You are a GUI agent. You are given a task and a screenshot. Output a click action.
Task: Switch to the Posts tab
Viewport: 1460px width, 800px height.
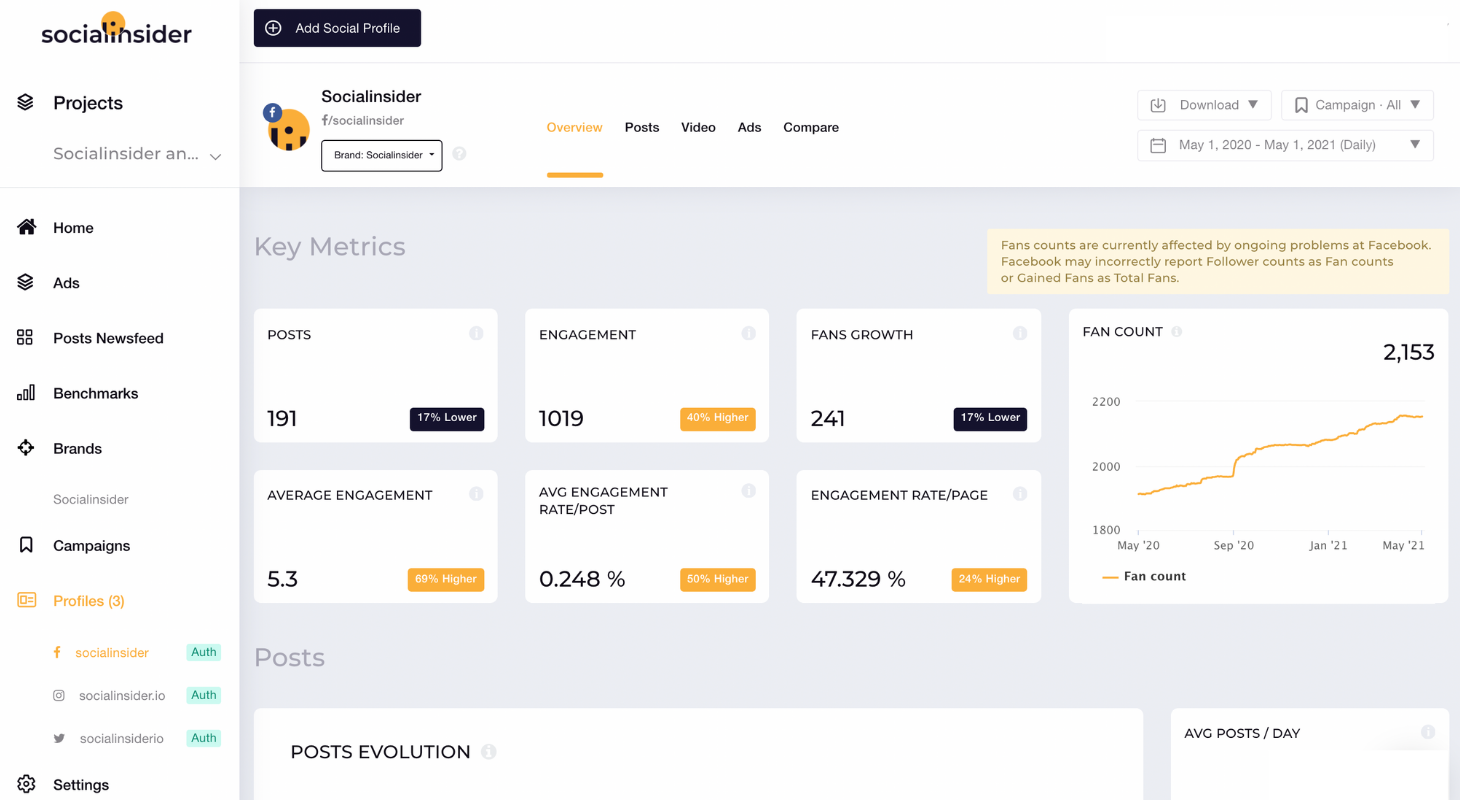tap(642, 127)
